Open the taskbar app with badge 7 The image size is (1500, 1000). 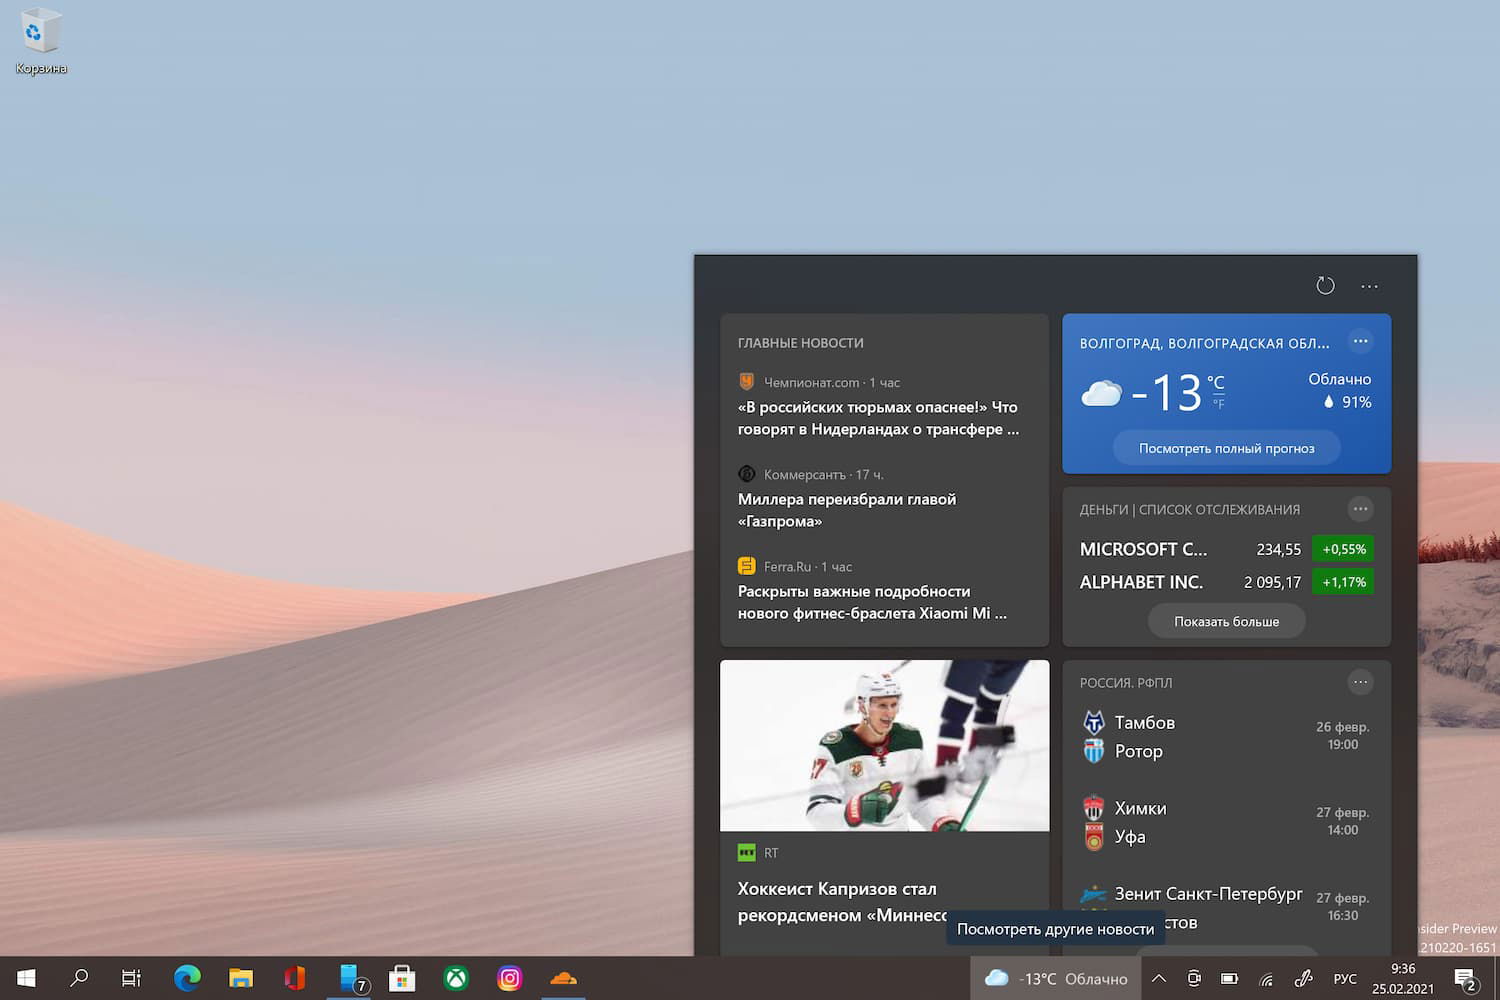pos(350,978)
